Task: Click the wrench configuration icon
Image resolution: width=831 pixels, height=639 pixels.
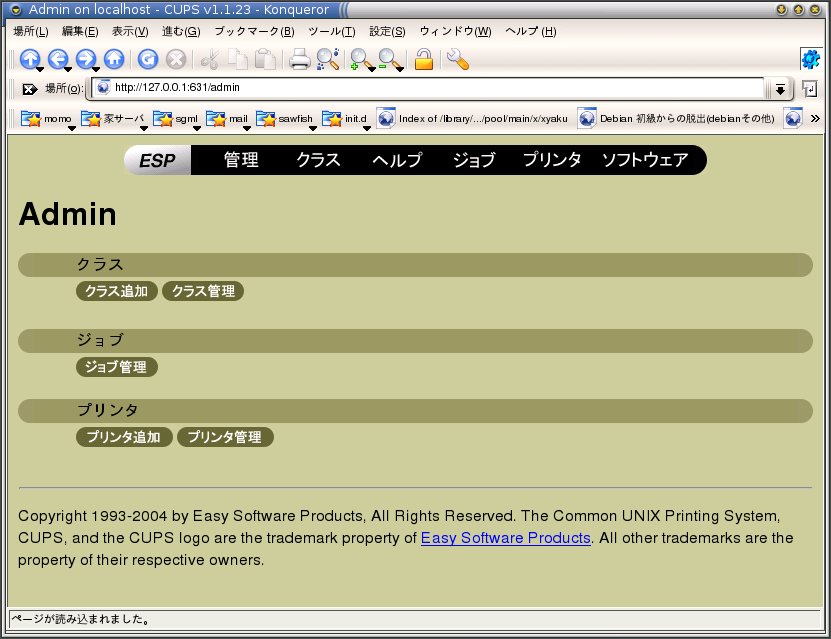Action: pyautogui.click(x=457, y=59)
